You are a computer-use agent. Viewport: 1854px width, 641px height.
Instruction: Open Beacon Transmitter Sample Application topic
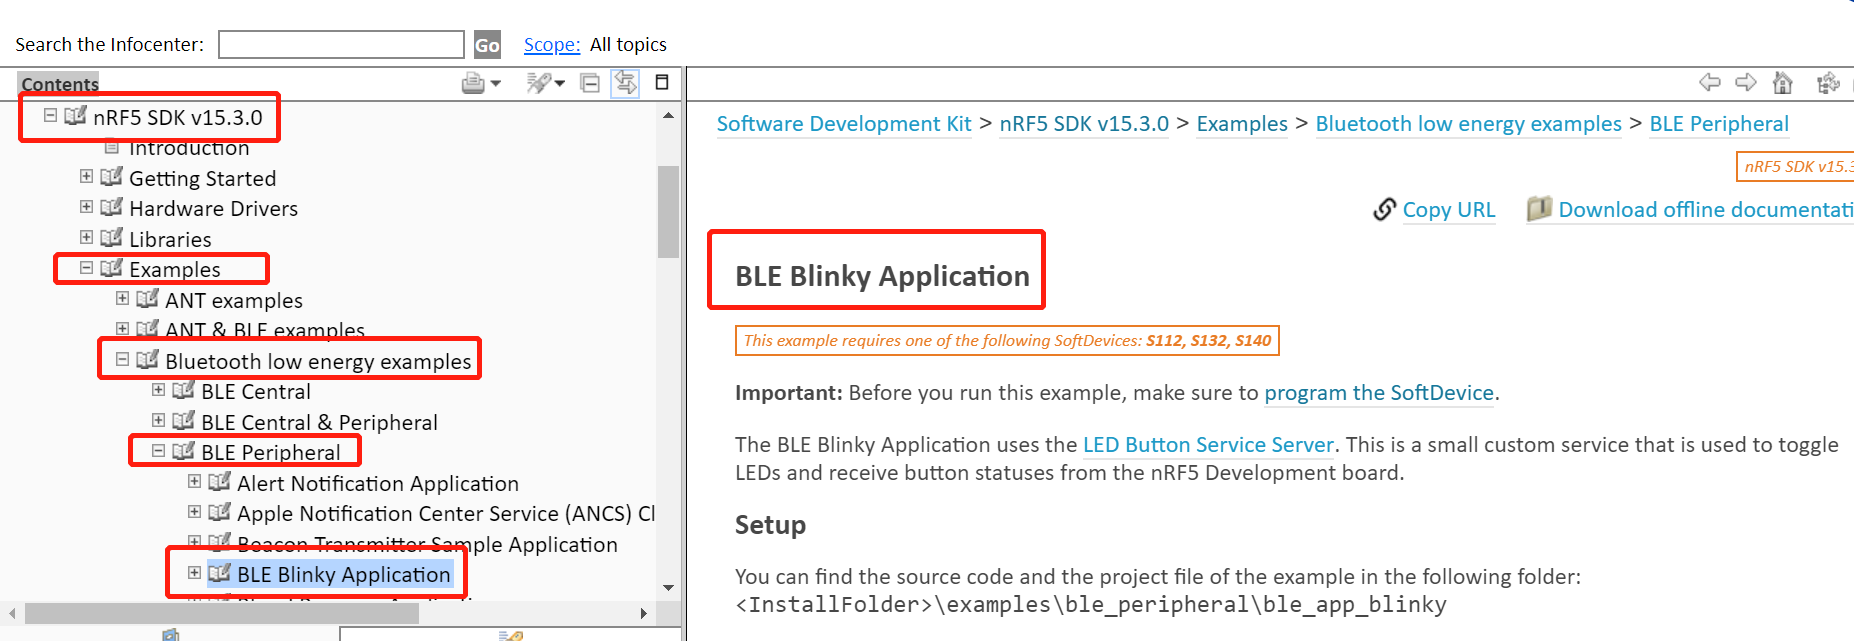427,545
